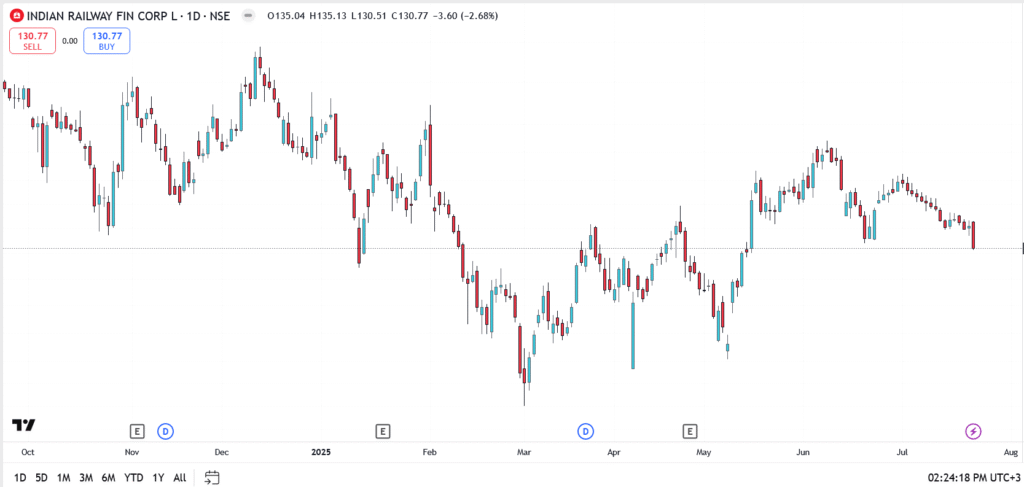Select the 5D date range
Viewport: 1024px width, 487px height.
41,477
